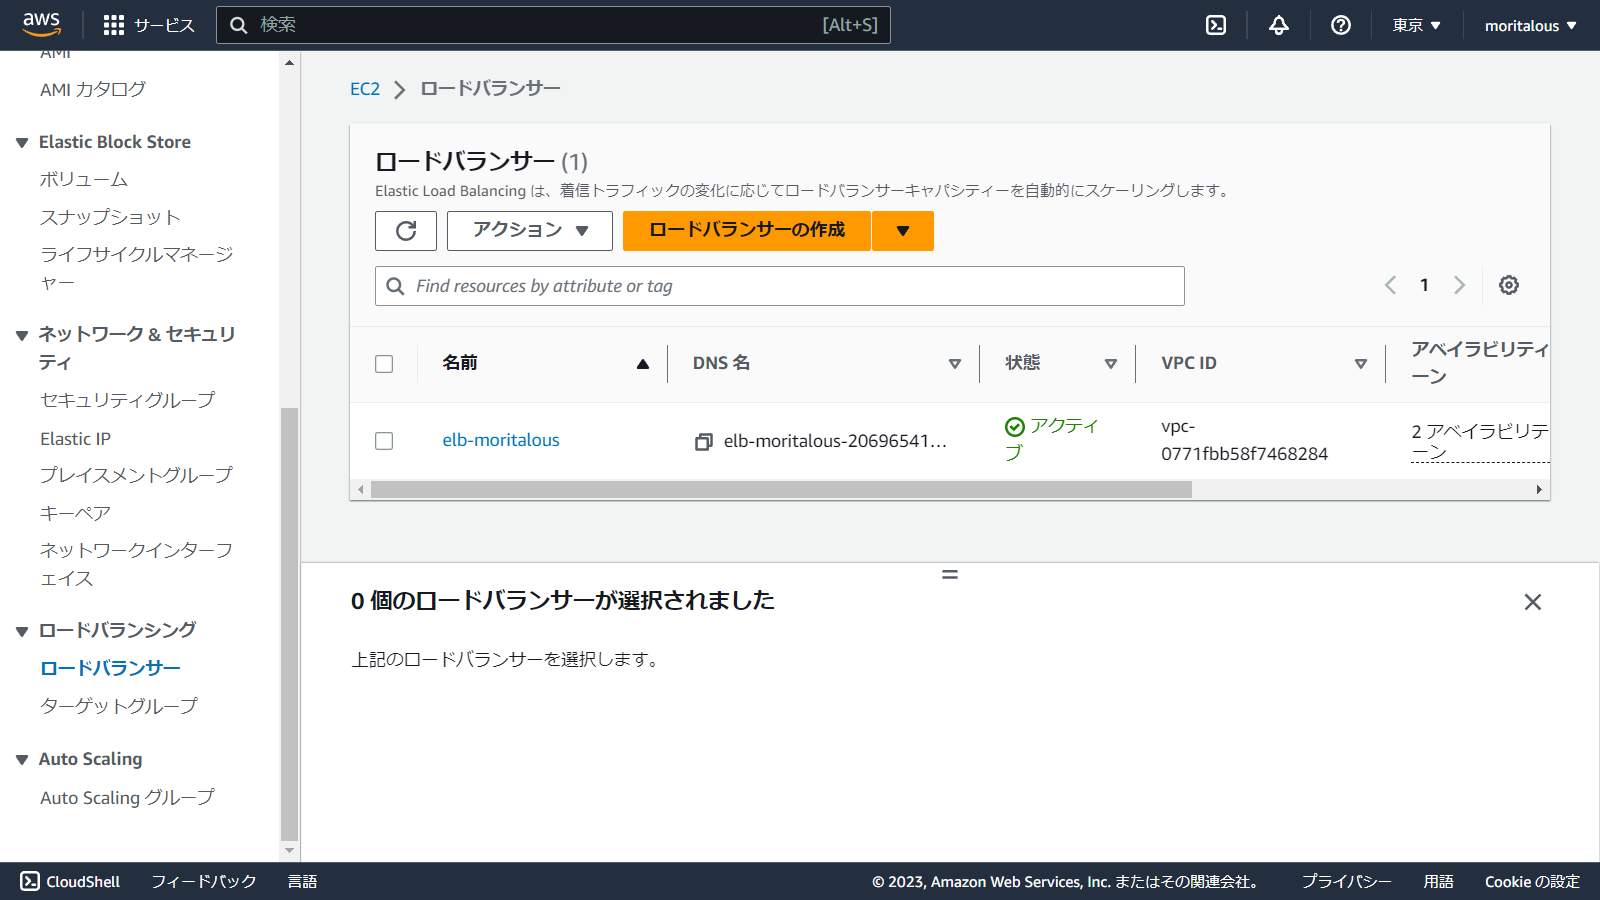Open the アクション dropdown
Image resolution: width=1600 pixels, height=900 pixels.
[529, 231]
